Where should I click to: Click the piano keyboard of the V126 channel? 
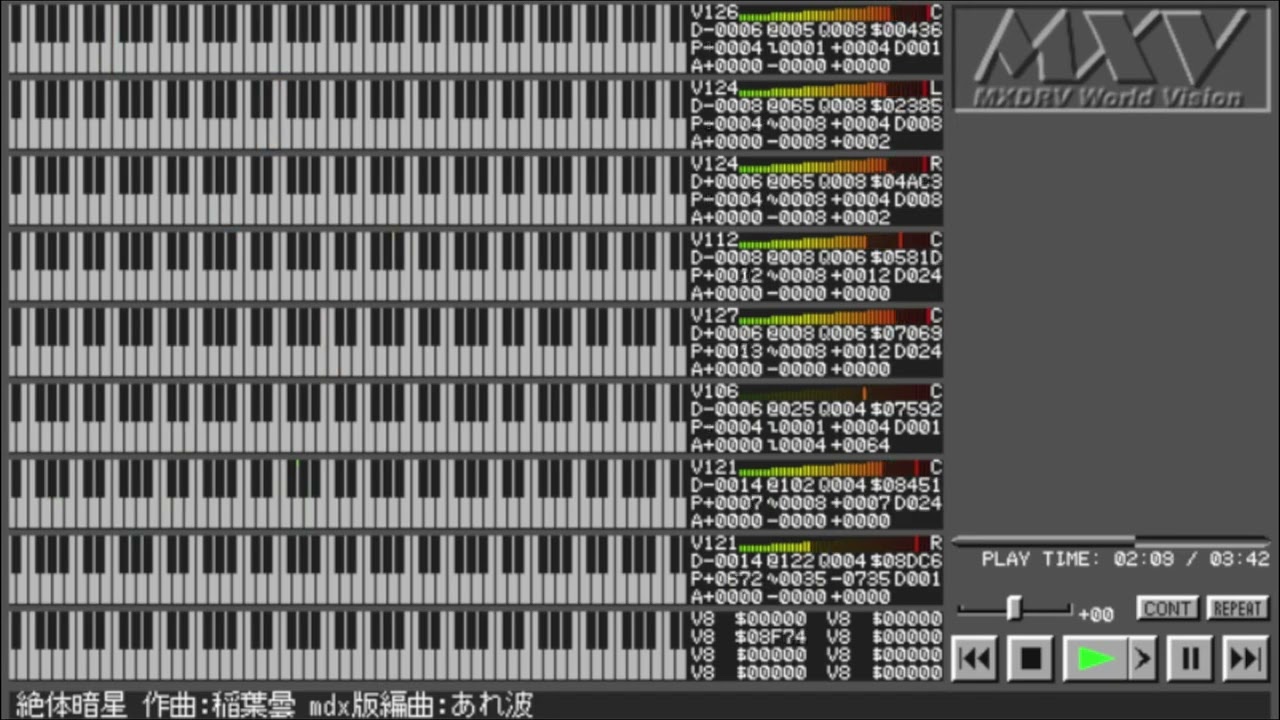(347, 39)
